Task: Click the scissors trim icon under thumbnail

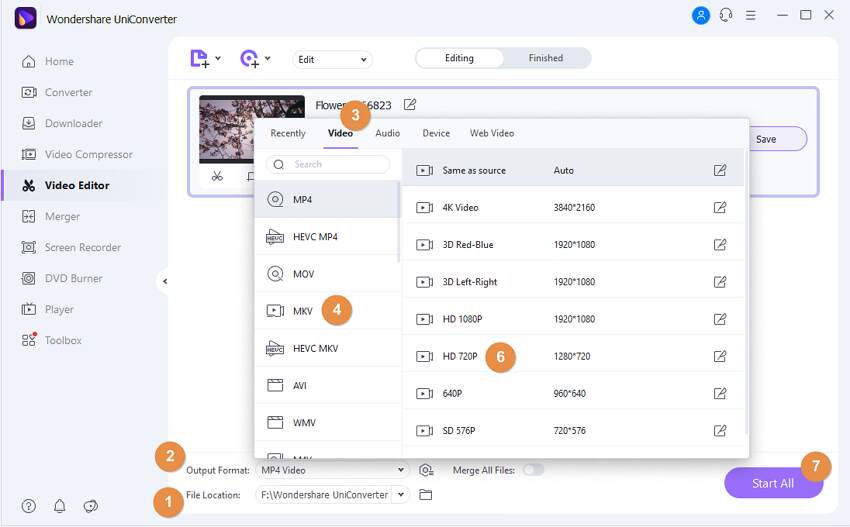Action: [x=217, y=176]
